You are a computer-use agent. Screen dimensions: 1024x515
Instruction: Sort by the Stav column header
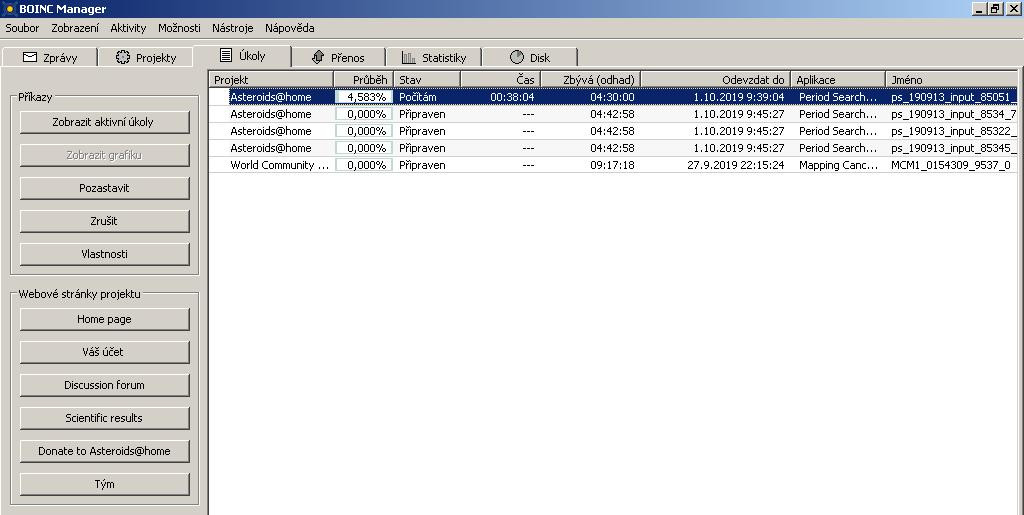(x=427, y=80)
